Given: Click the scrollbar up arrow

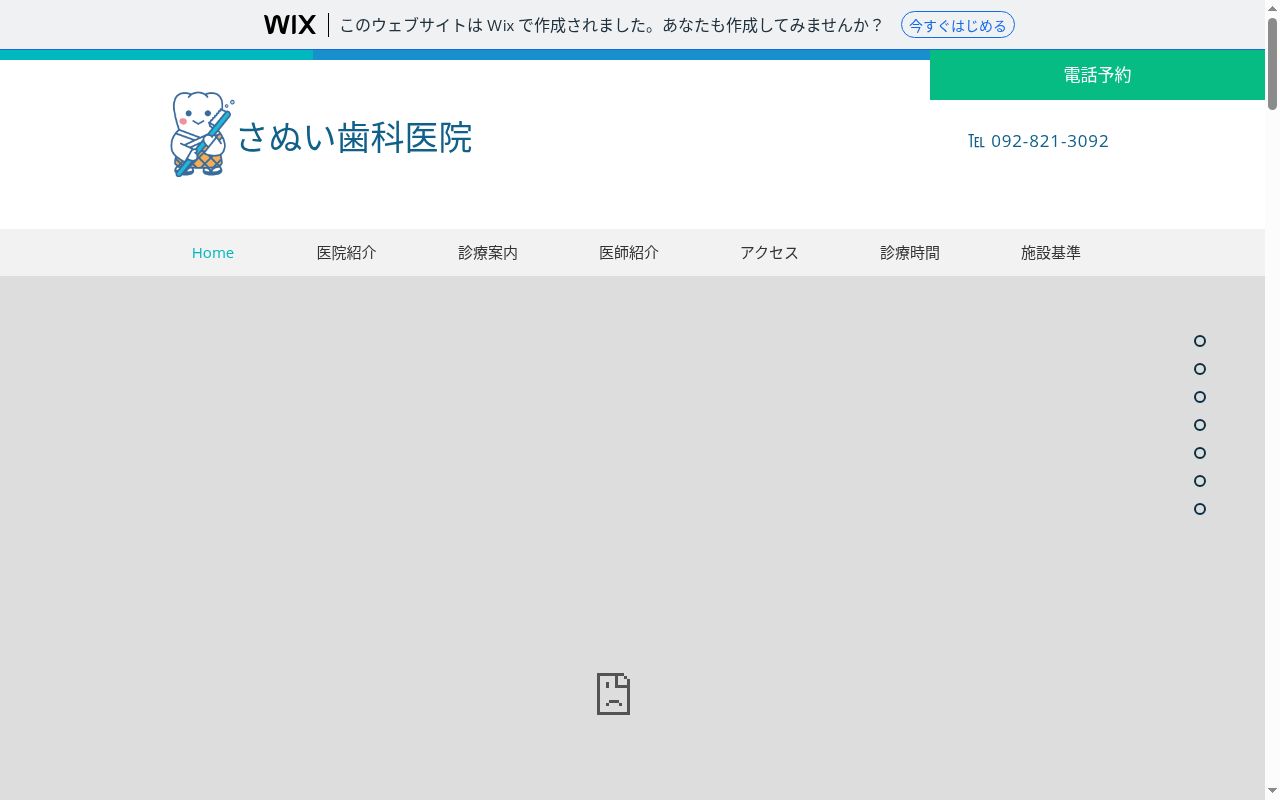Looking at the screenshot, I should coord(1272,7).
